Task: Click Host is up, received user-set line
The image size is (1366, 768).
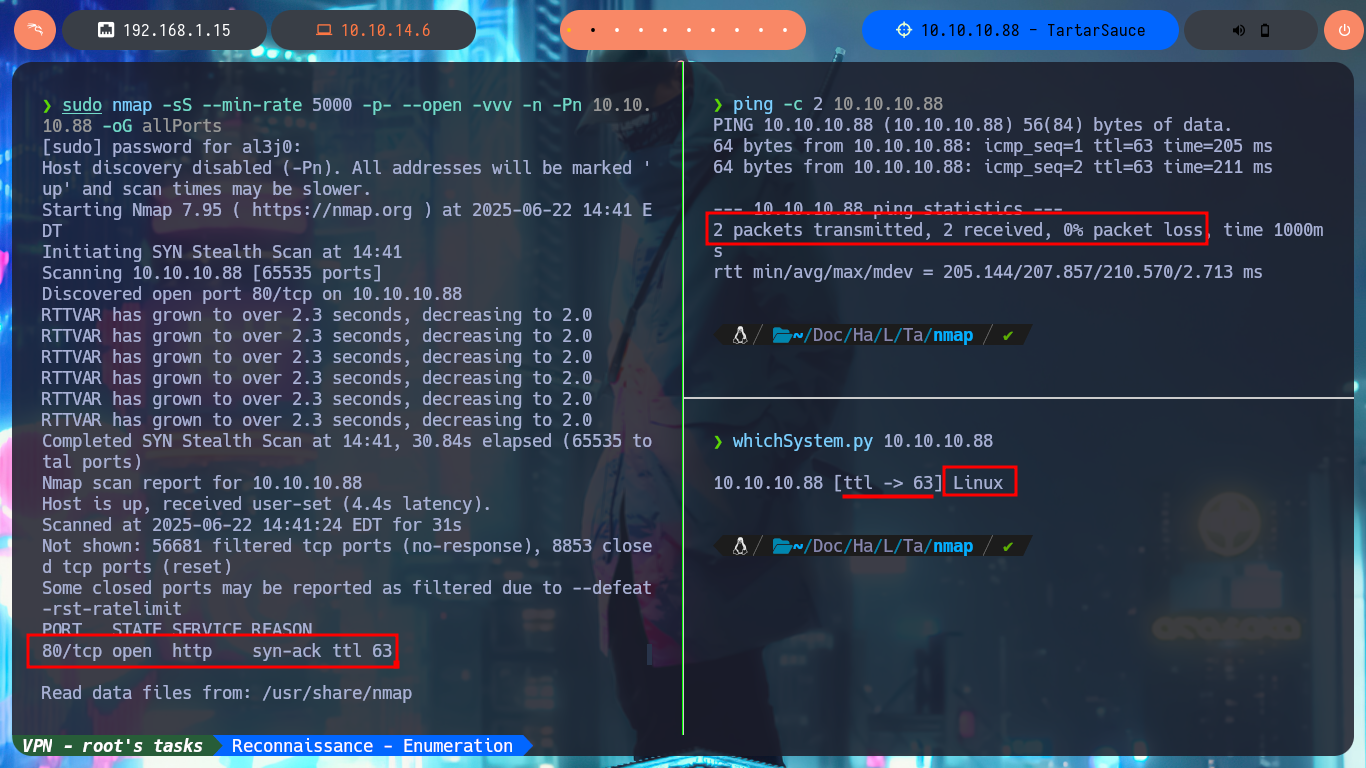Action: click(266, 504)
